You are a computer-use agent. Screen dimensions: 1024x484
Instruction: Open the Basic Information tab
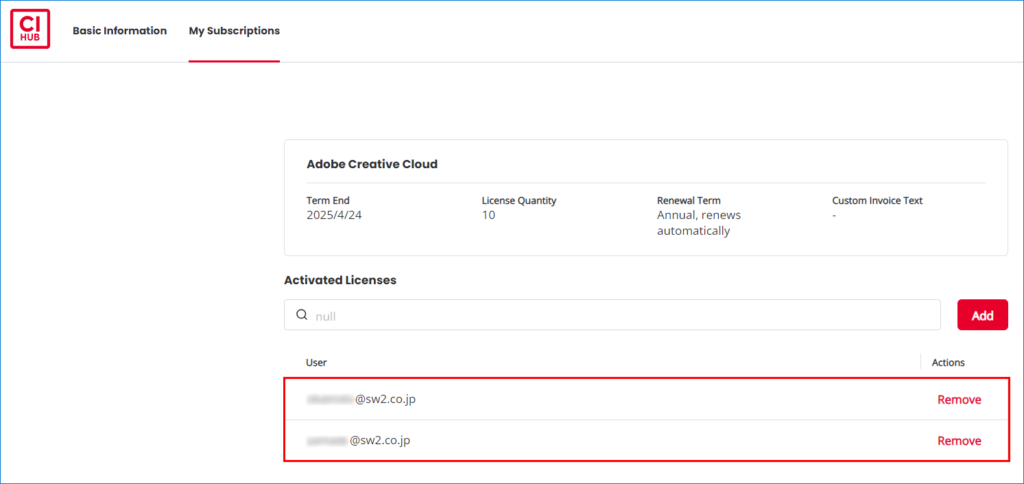point(120,31)
